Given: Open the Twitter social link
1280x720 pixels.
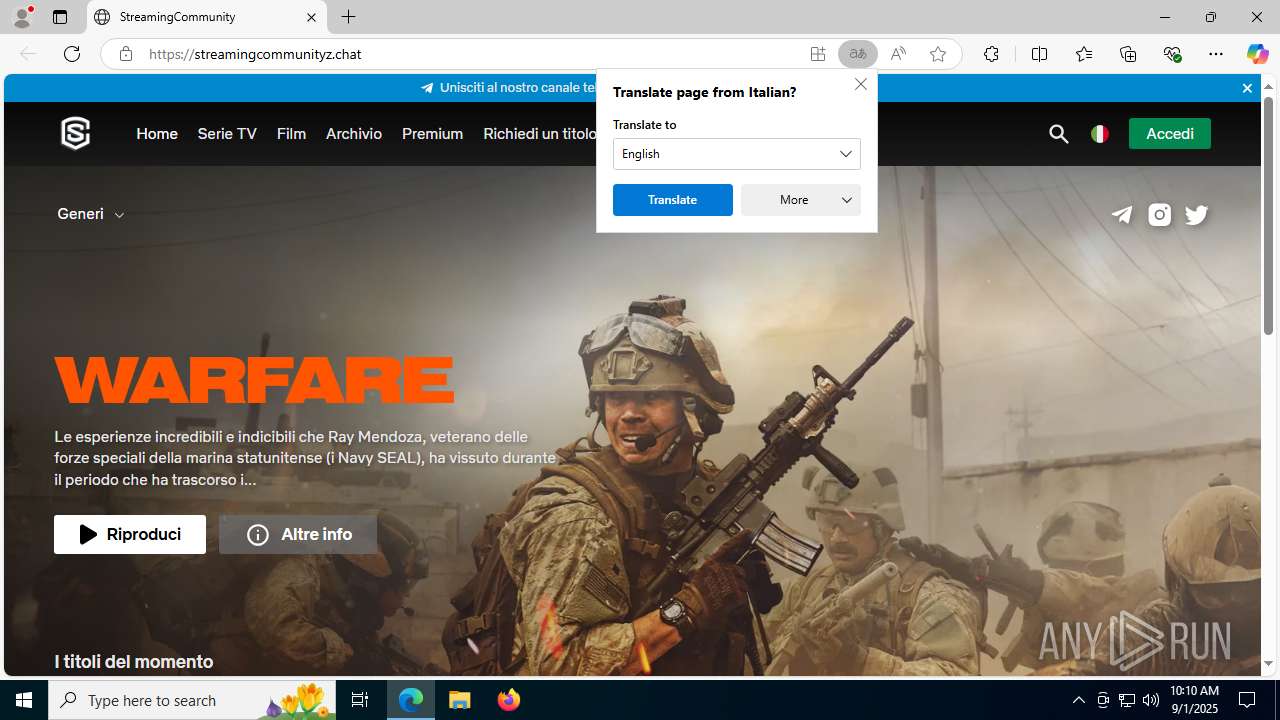Looking at the screenshot, I should pyautogui.click(x=1196, y=215).
